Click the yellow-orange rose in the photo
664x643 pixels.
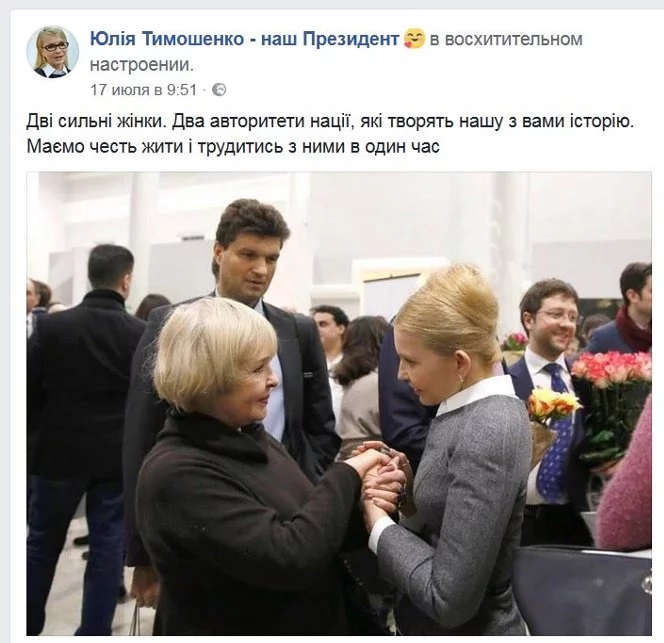(552, 405)
